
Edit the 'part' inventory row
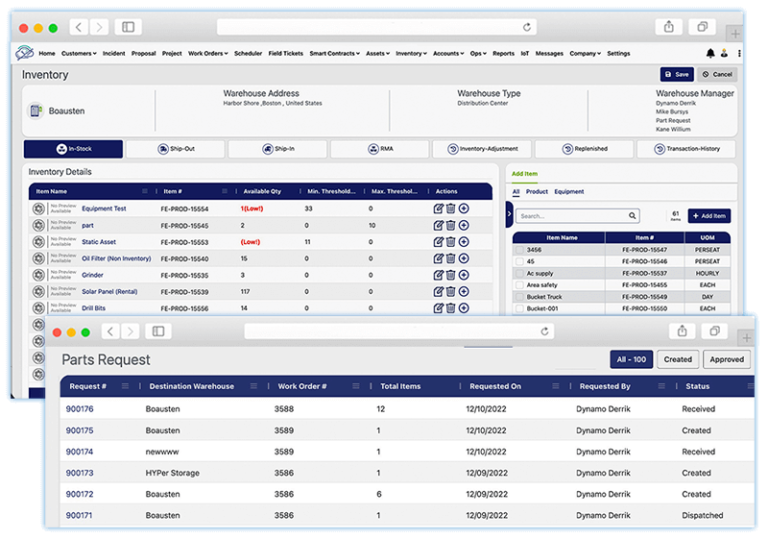[438, 225]
